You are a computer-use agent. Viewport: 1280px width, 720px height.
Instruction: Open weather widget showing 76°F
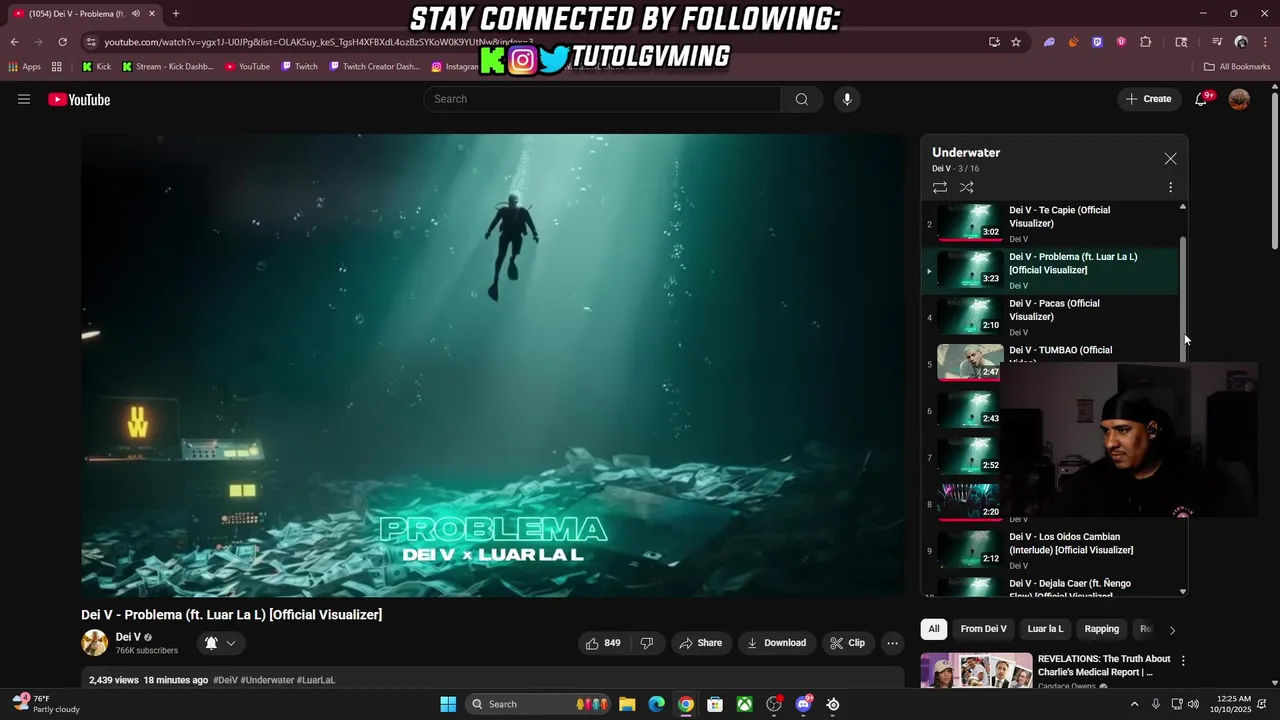(x=47, y=704)
